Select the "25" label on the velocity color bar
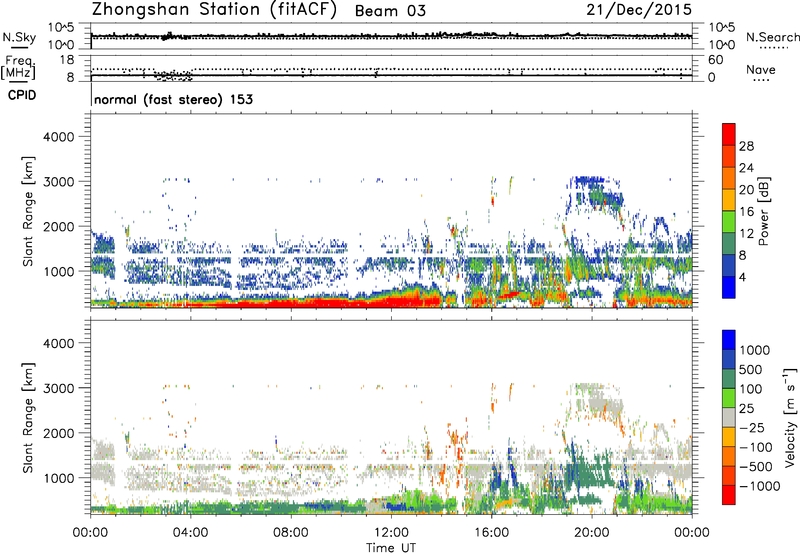This screenshot has width=800, height=554. [746, 408]
